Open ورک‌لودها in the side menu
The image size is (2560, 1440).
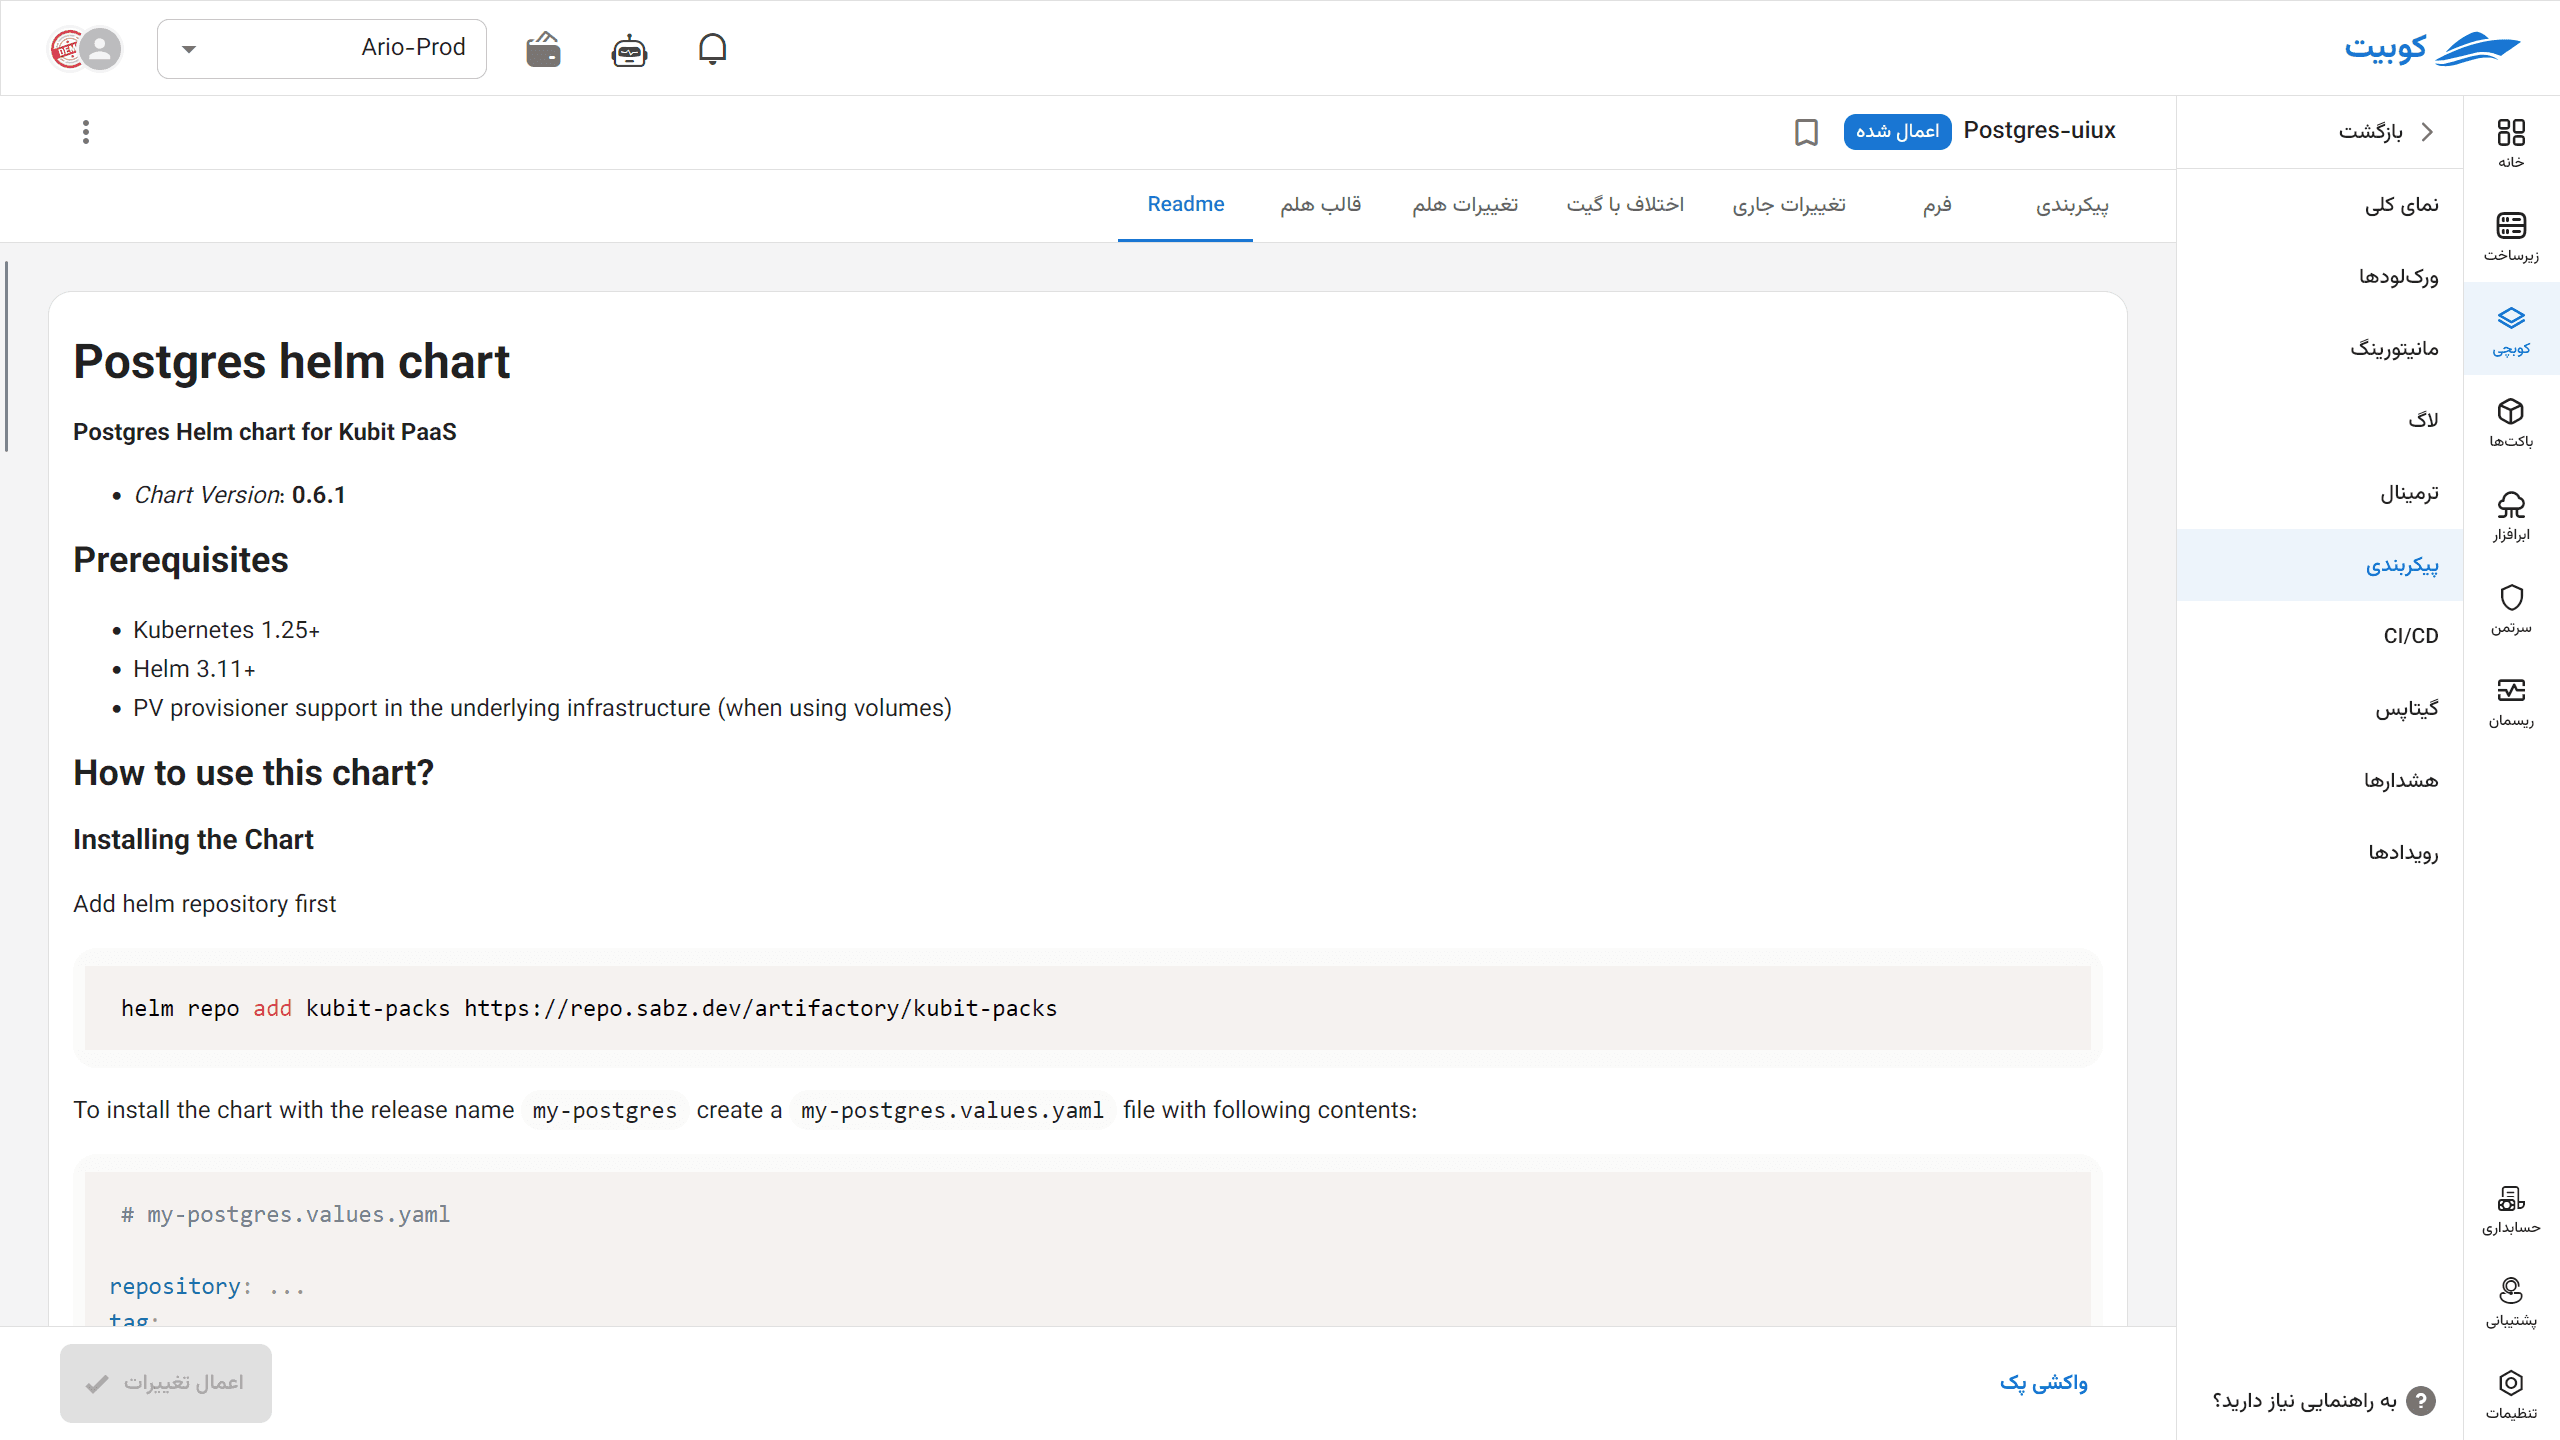point(2320,277)
